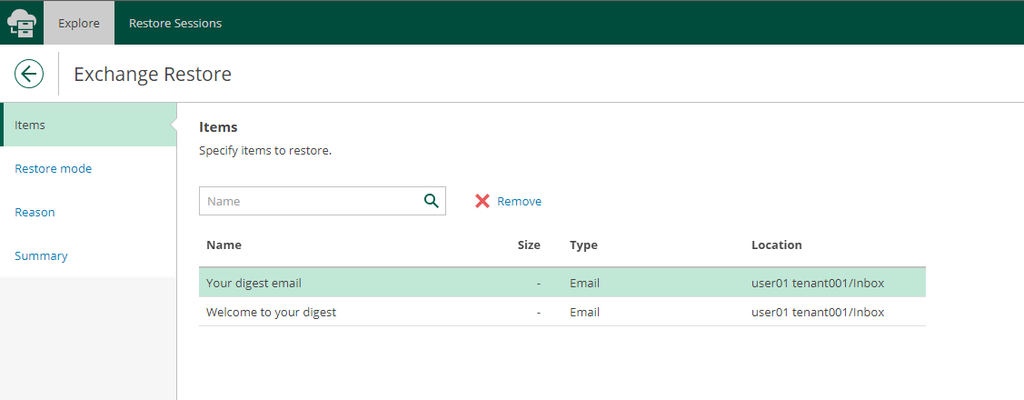Sort by the Name column header
The height and width of the screenshot is (400, 1024).
tap(224, 245)
